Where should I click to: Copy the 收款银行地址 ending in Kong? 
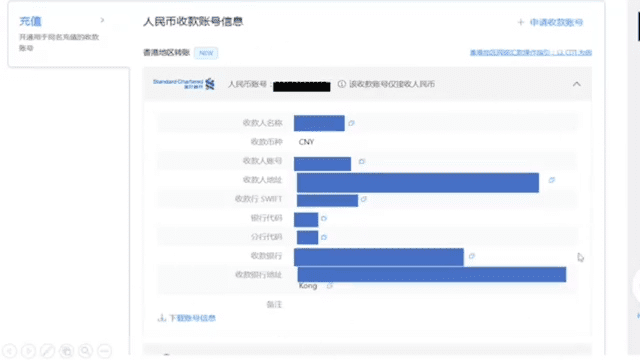330,286
